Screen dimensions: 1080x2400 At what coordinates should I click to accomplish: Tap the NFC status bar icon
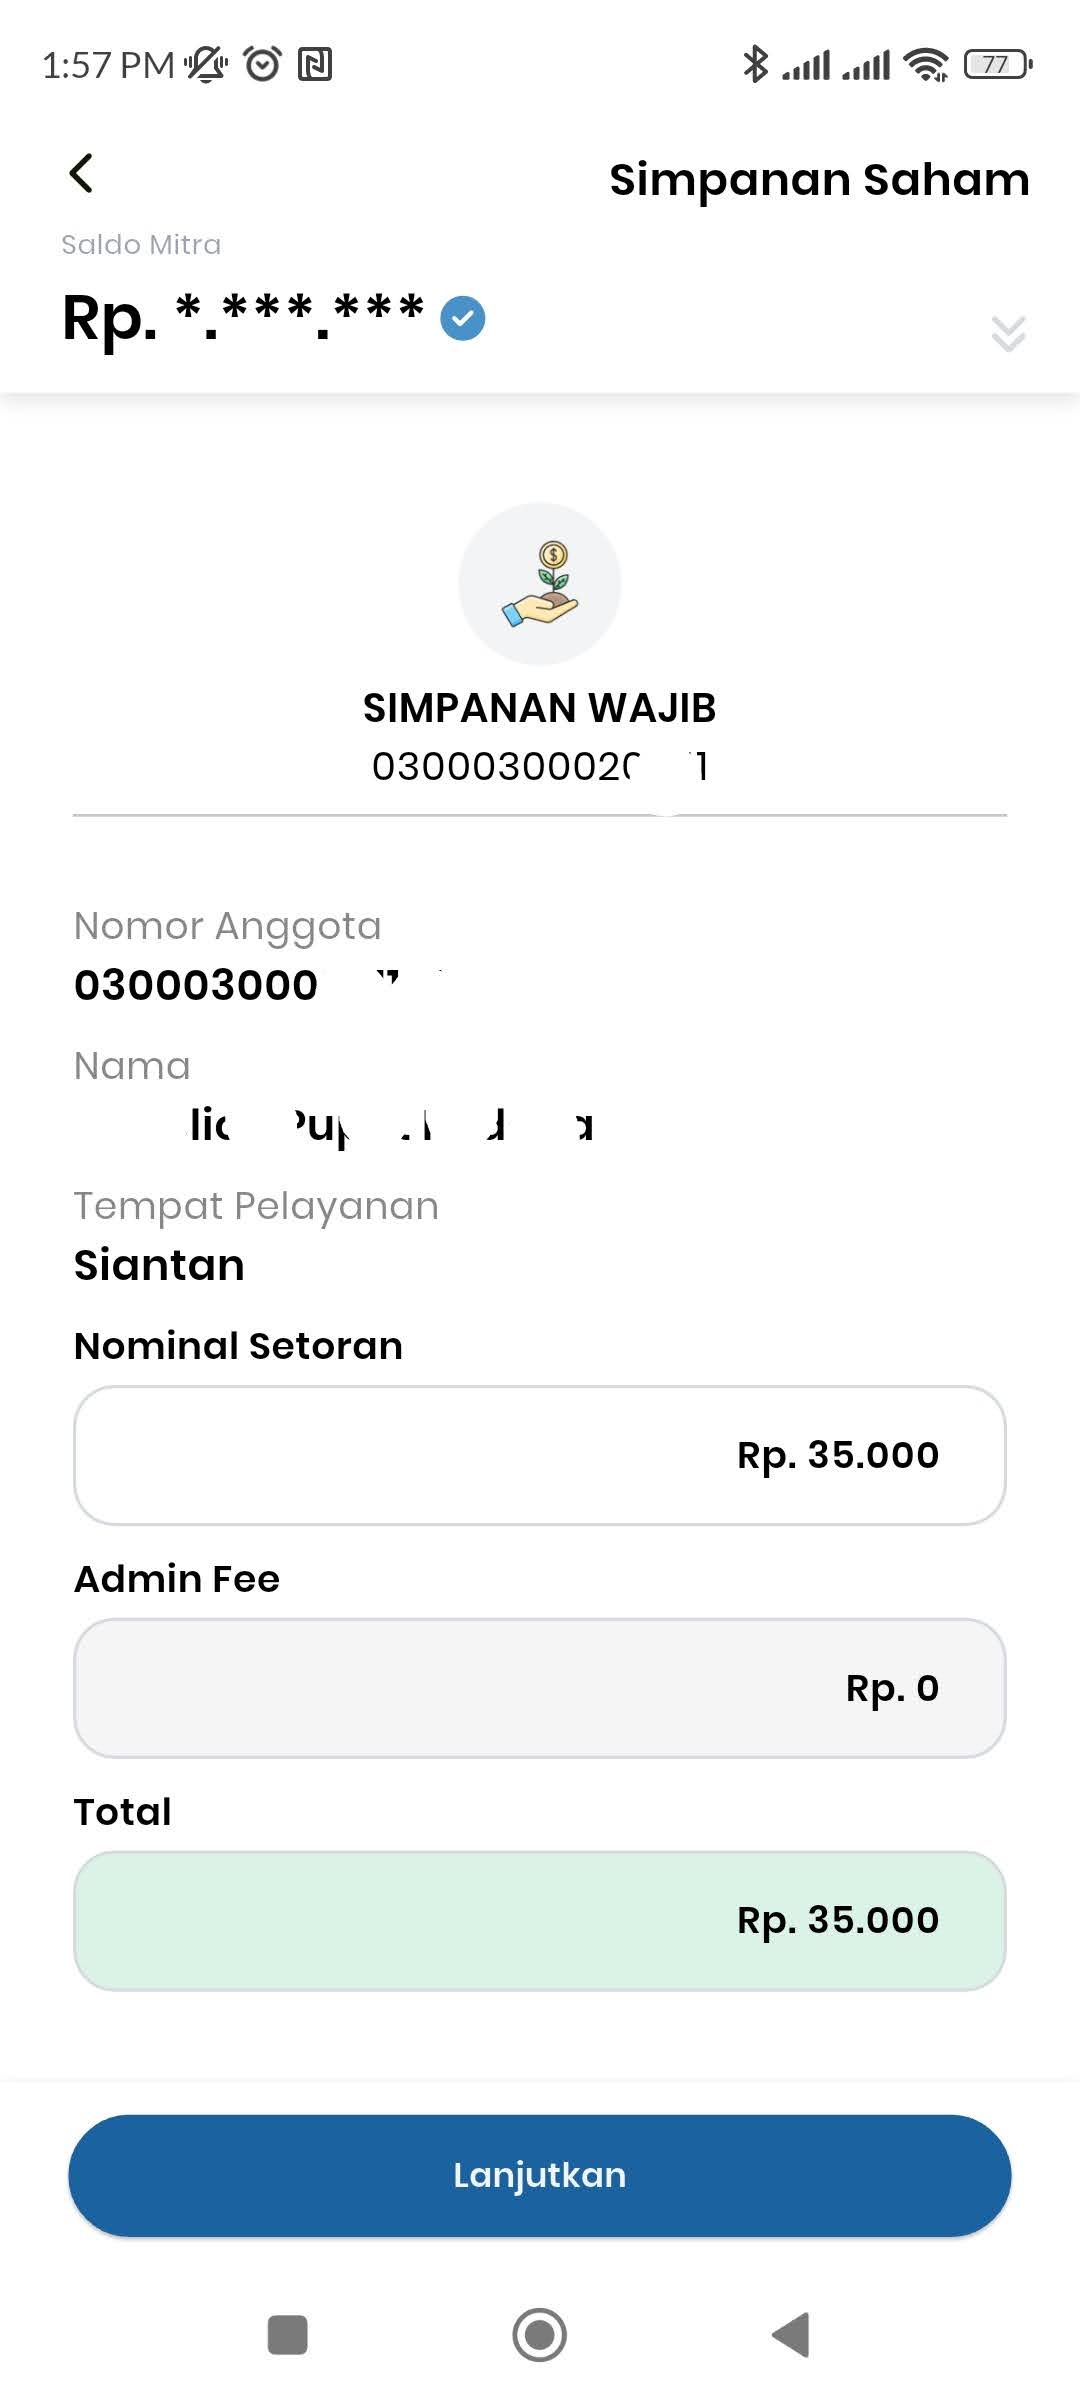(315, 65)
